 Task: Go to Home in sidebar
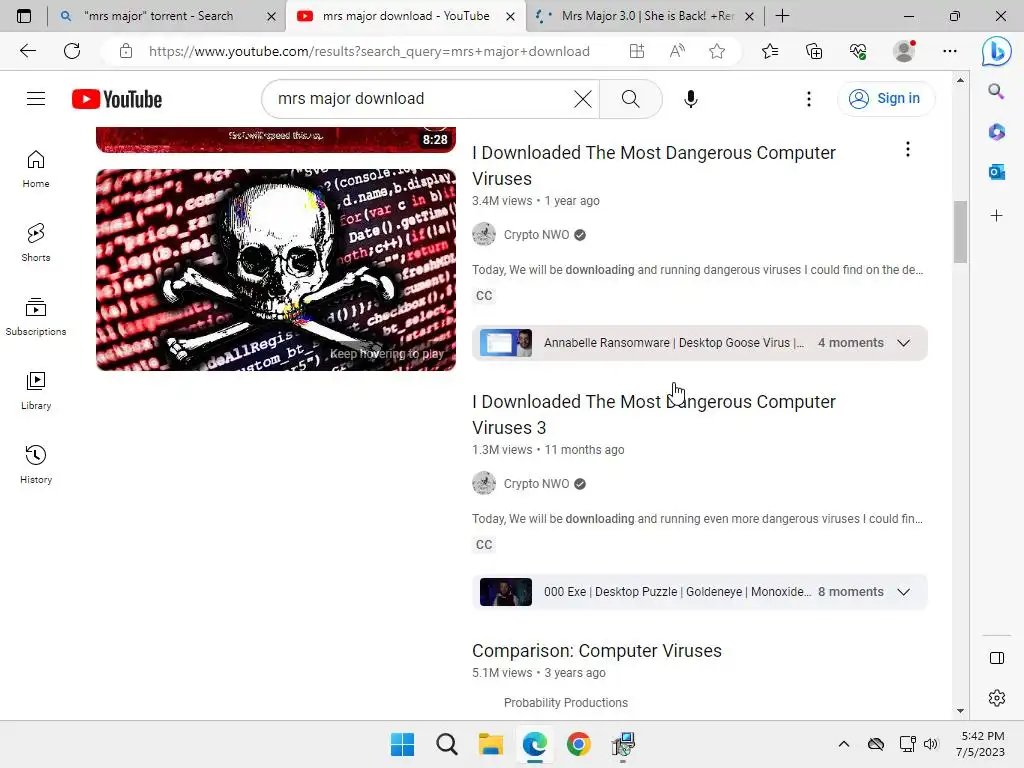(x=36, y=169)
